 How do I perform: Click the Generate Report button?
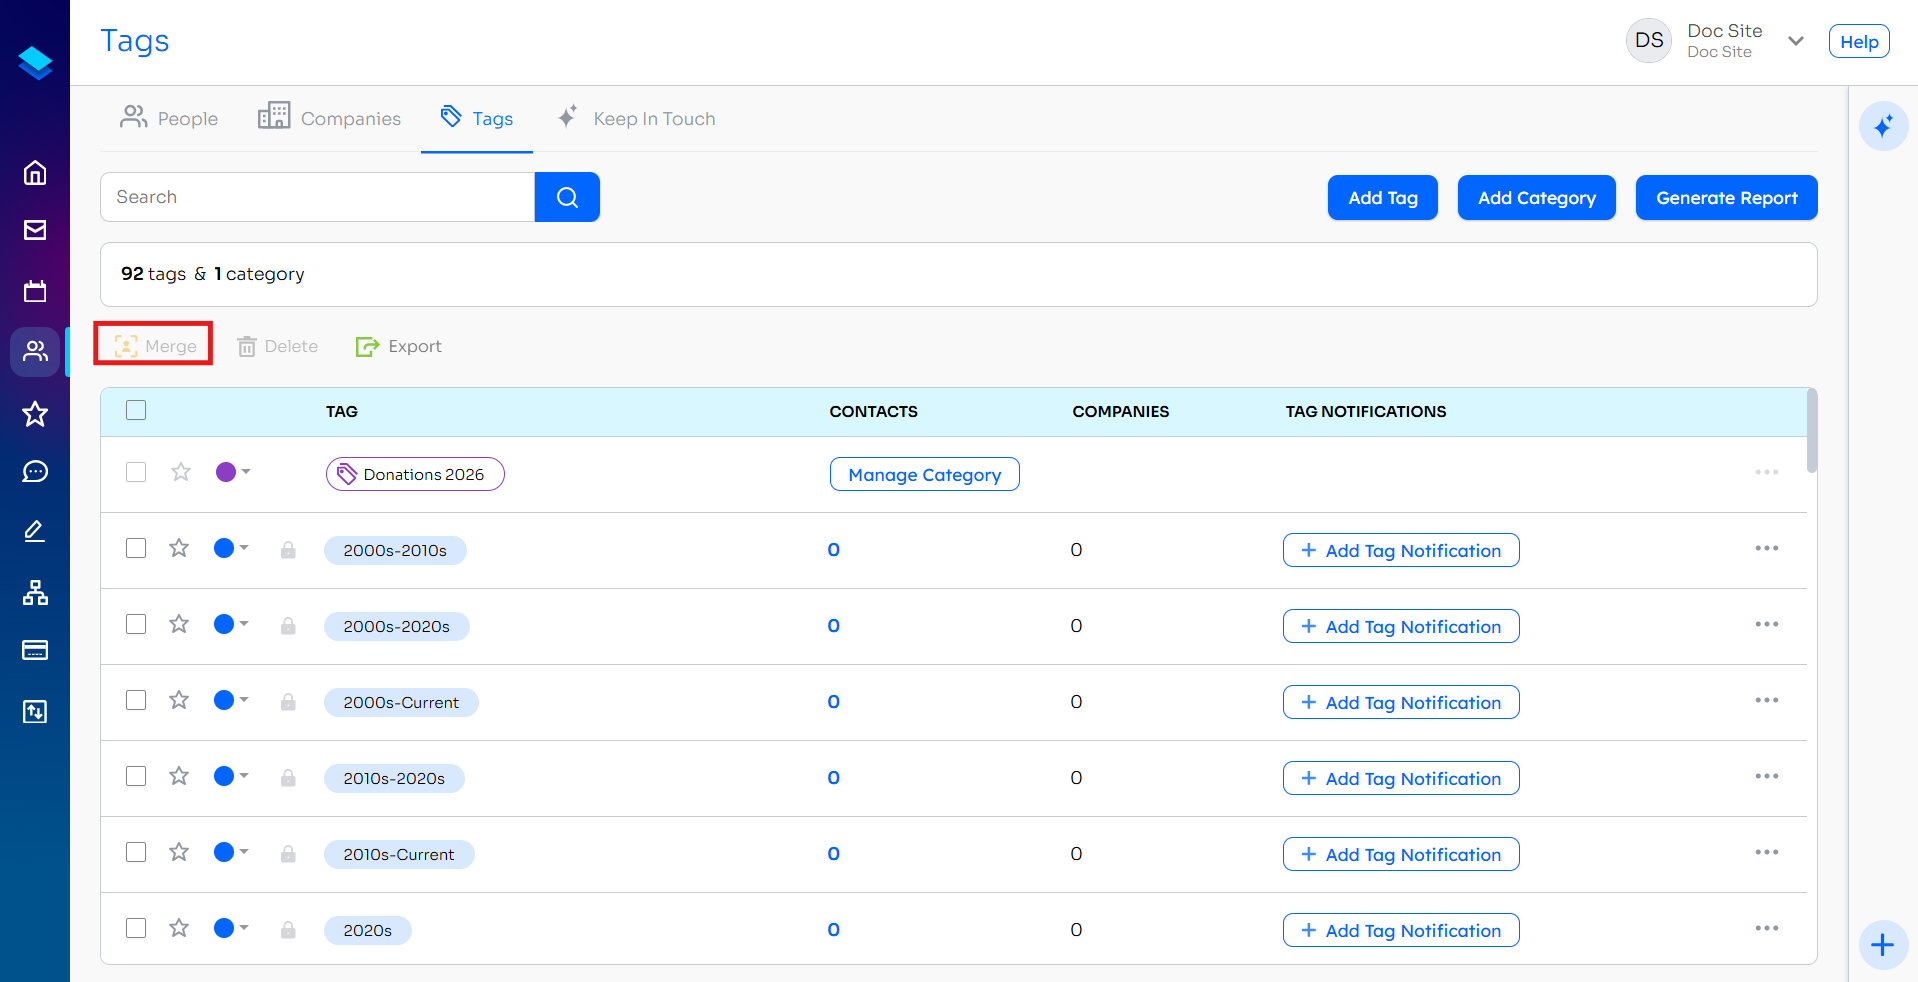click(x=1726, y=198)
